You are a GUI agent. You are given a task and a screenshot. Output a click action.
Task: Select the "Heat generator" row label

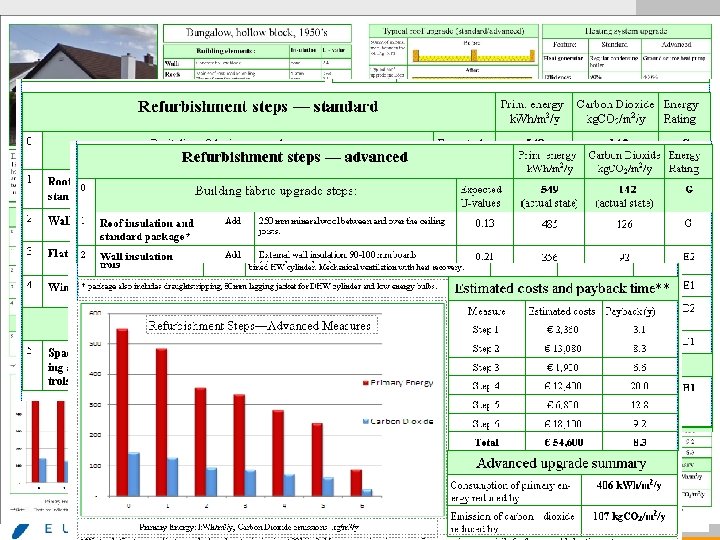[563, 58]
